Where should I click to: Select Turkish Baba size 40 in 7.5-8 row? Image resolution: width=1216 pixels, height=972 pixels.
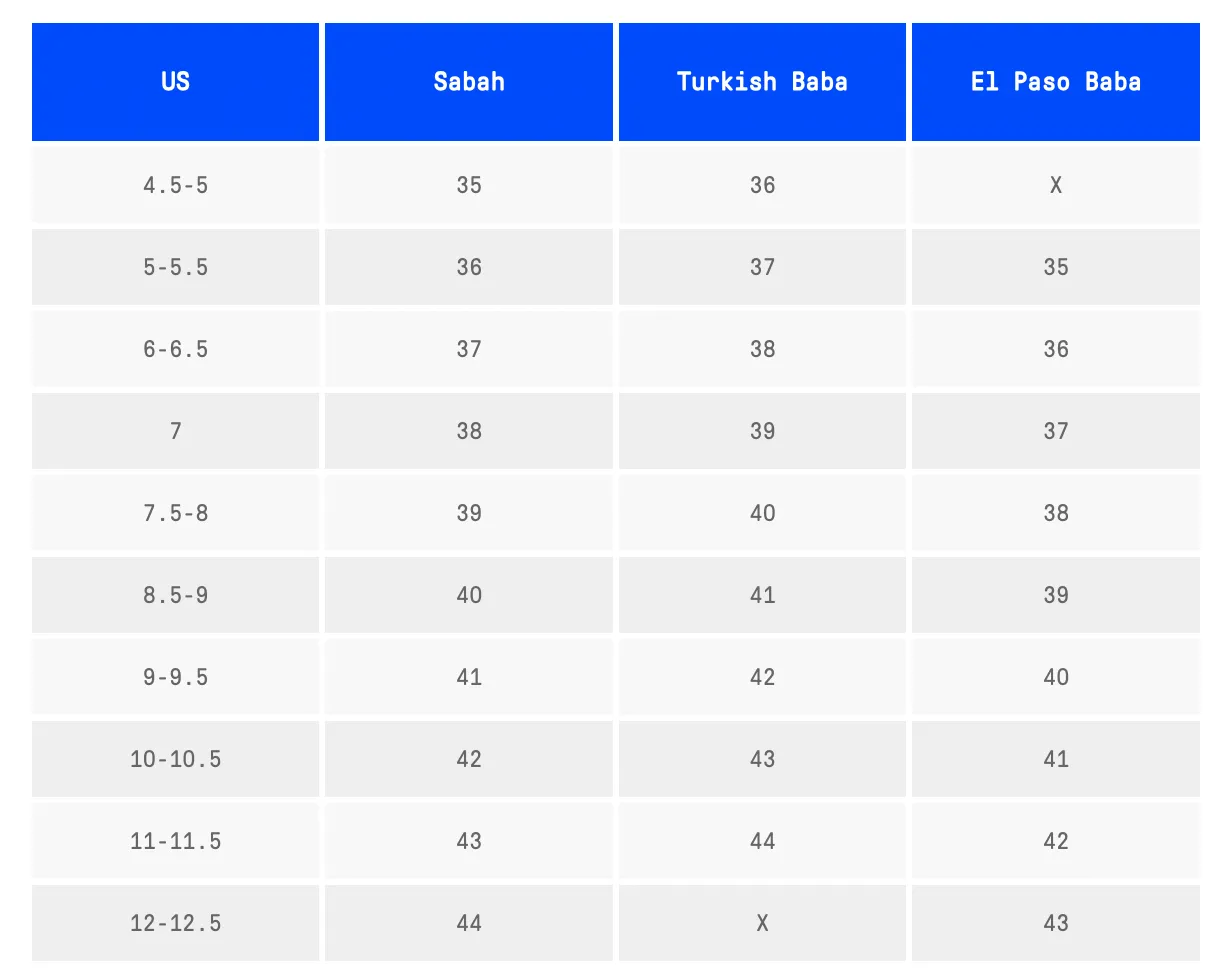pos(762,513)
